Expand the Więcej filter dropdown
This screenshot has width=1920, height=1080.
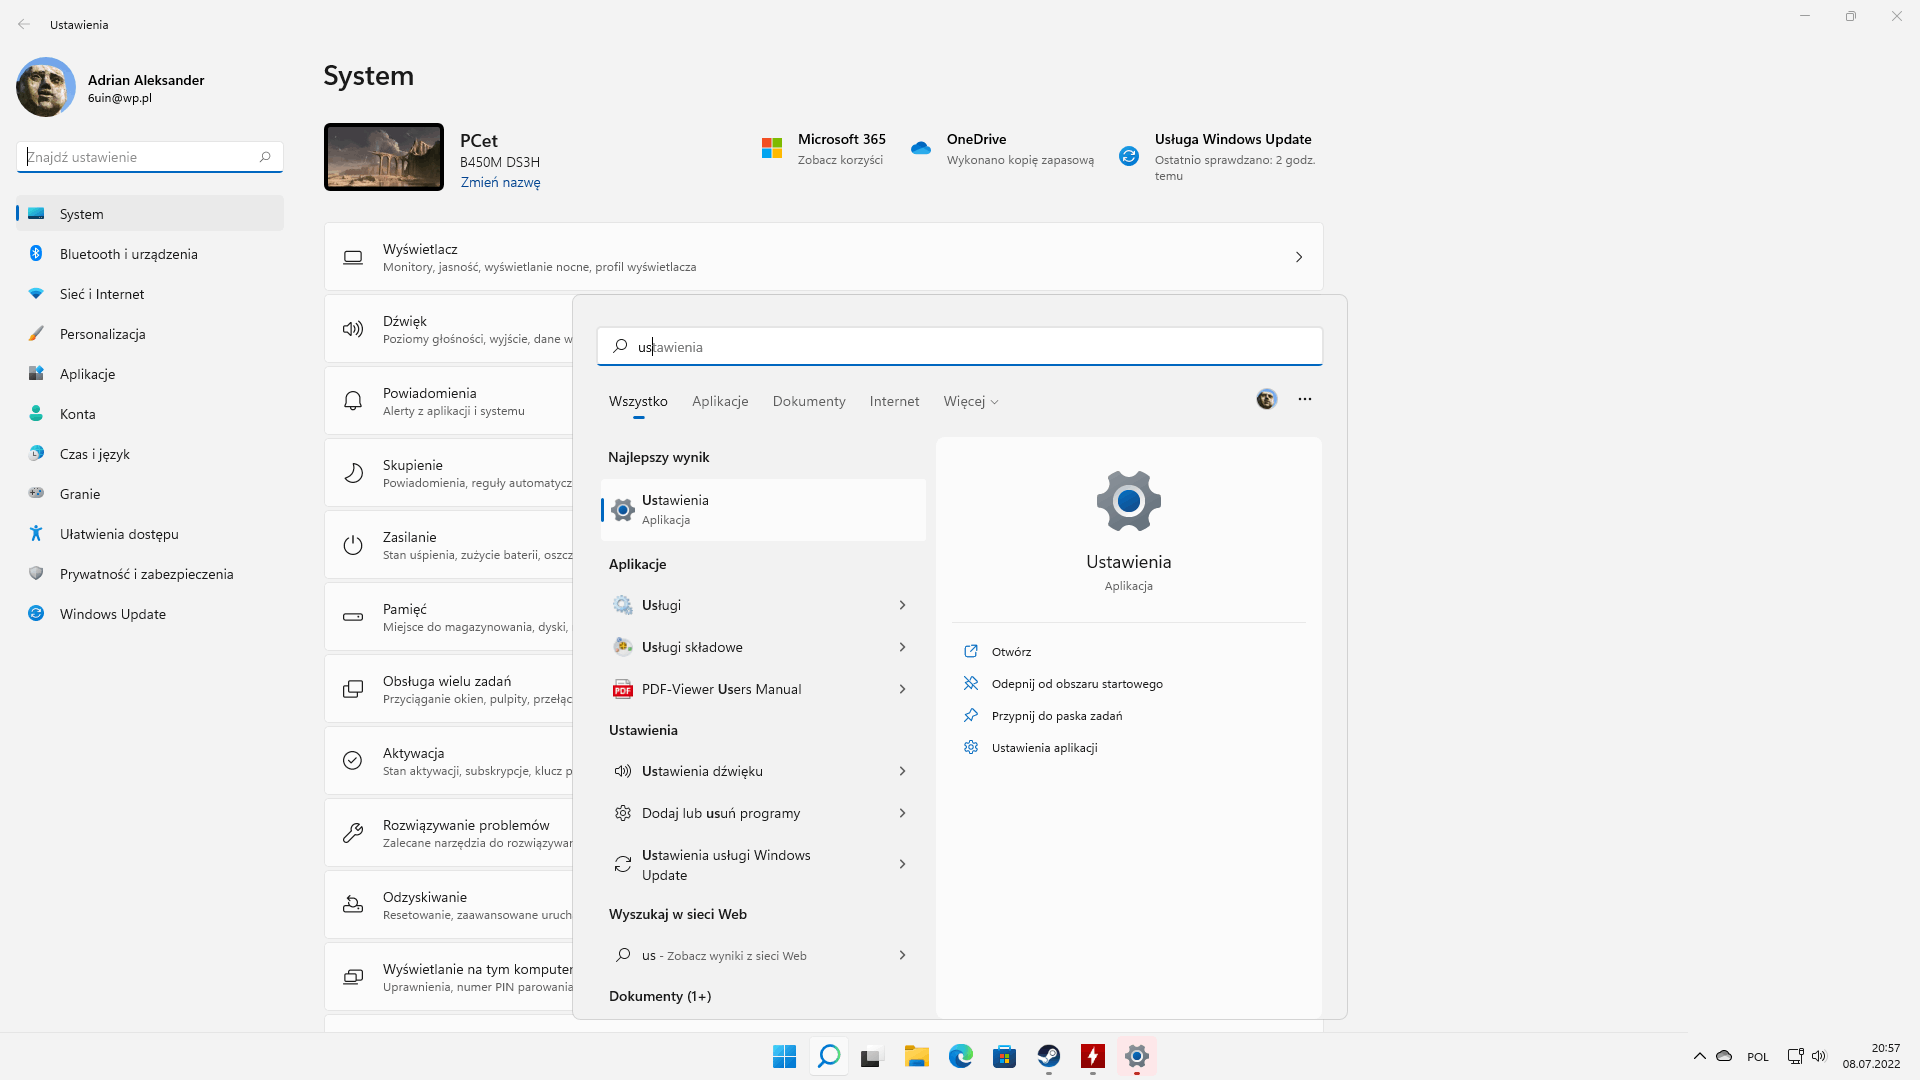coord(970,401)
